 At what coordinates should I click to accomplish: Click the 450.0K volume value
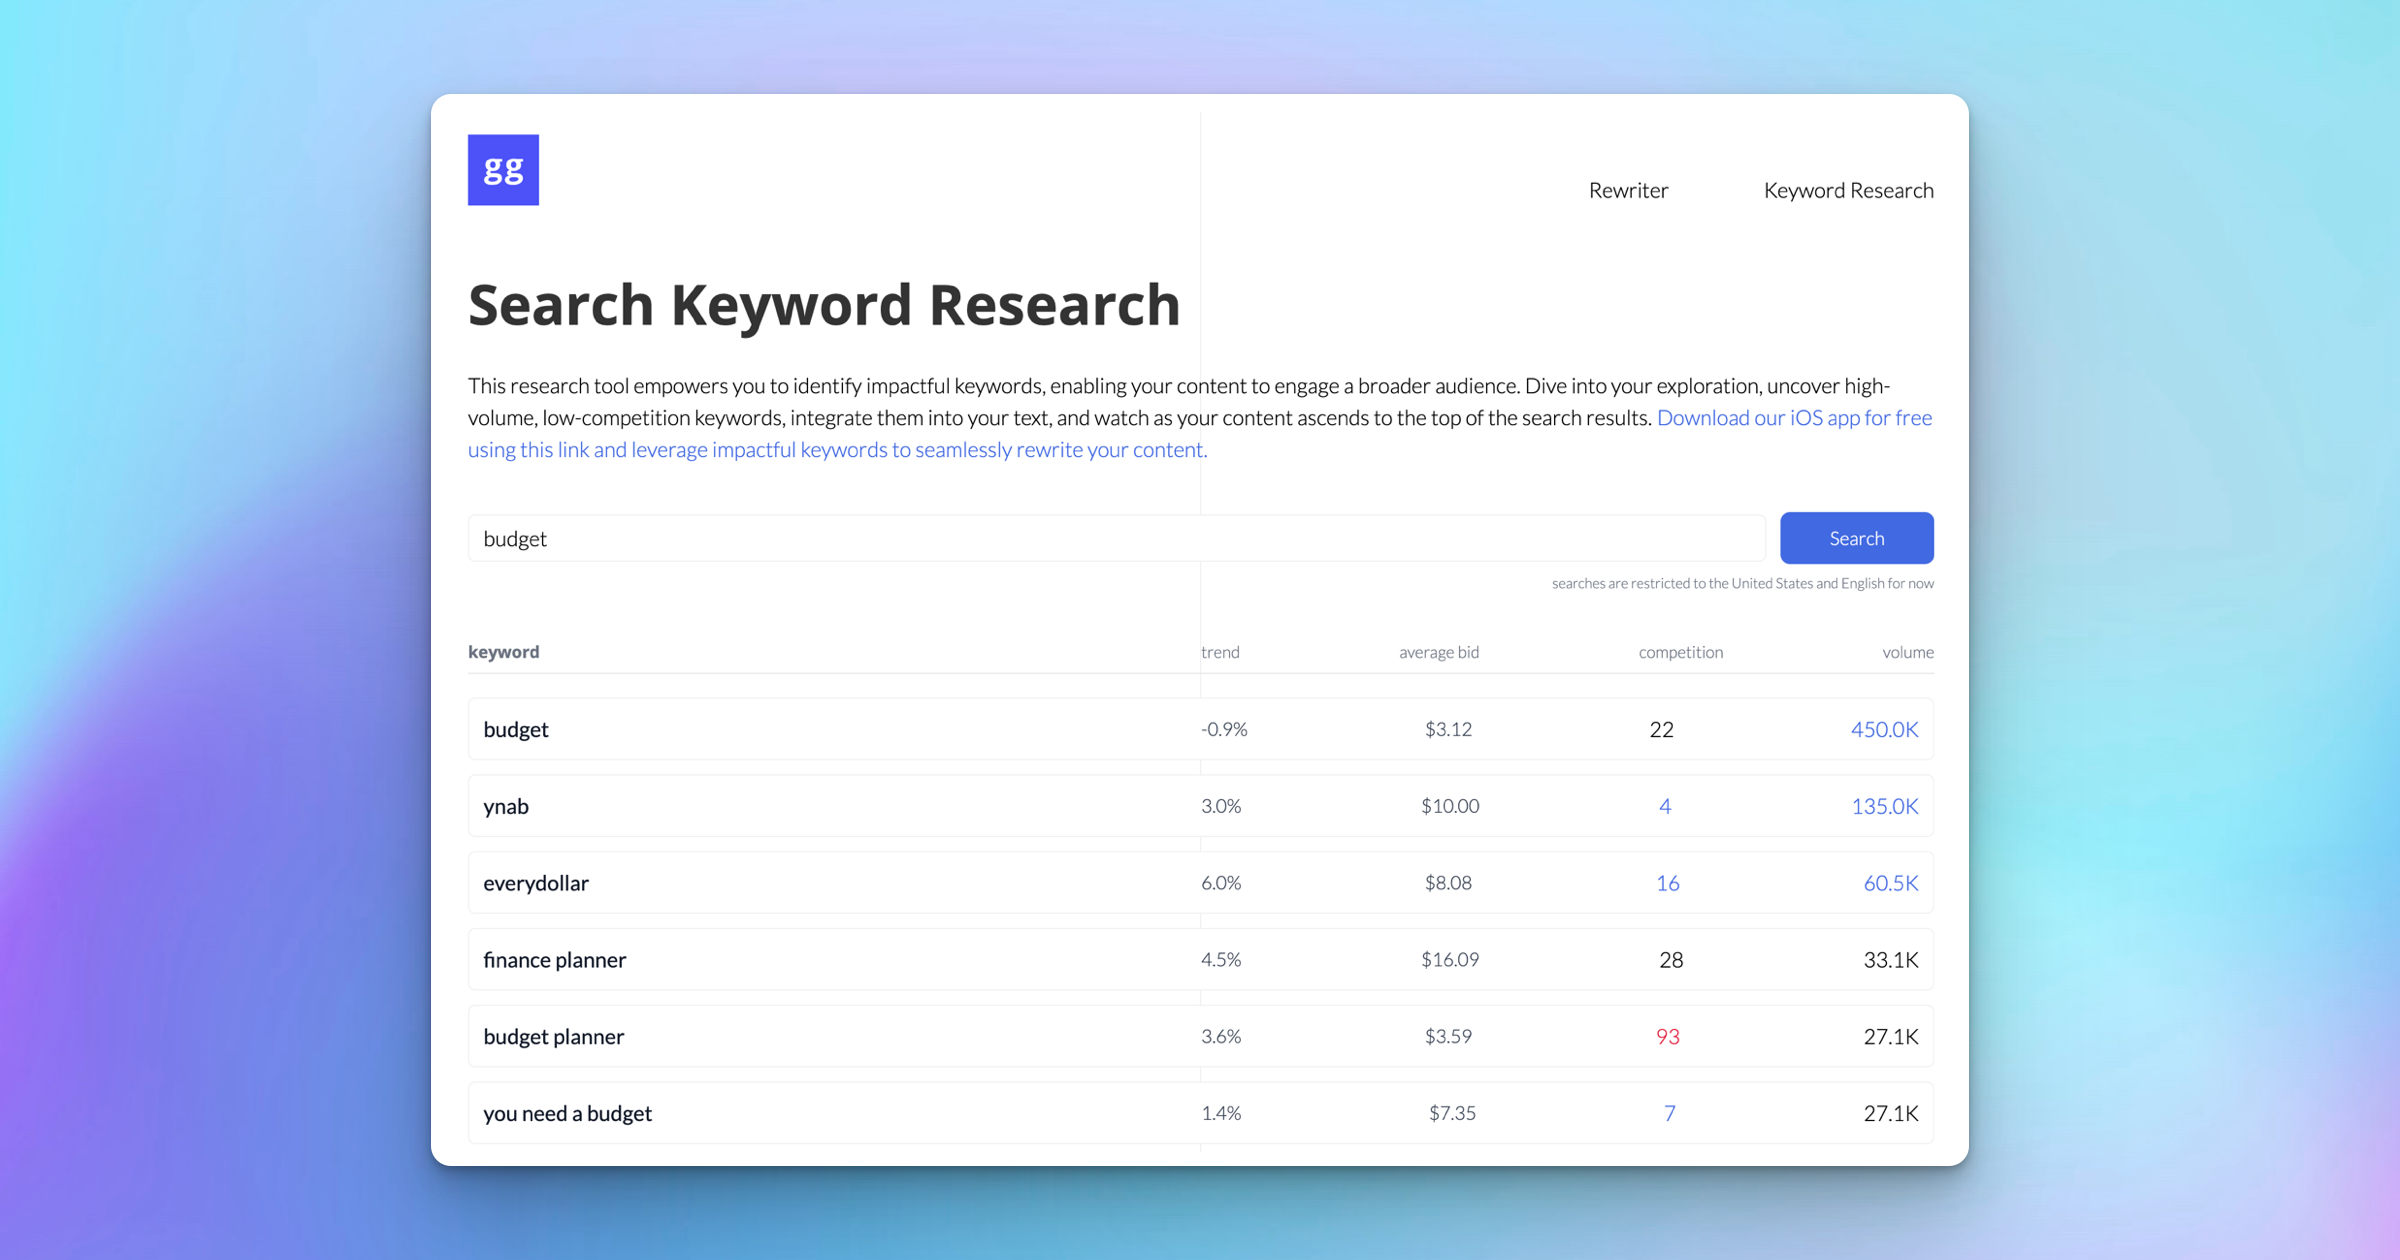point(1884,730)
